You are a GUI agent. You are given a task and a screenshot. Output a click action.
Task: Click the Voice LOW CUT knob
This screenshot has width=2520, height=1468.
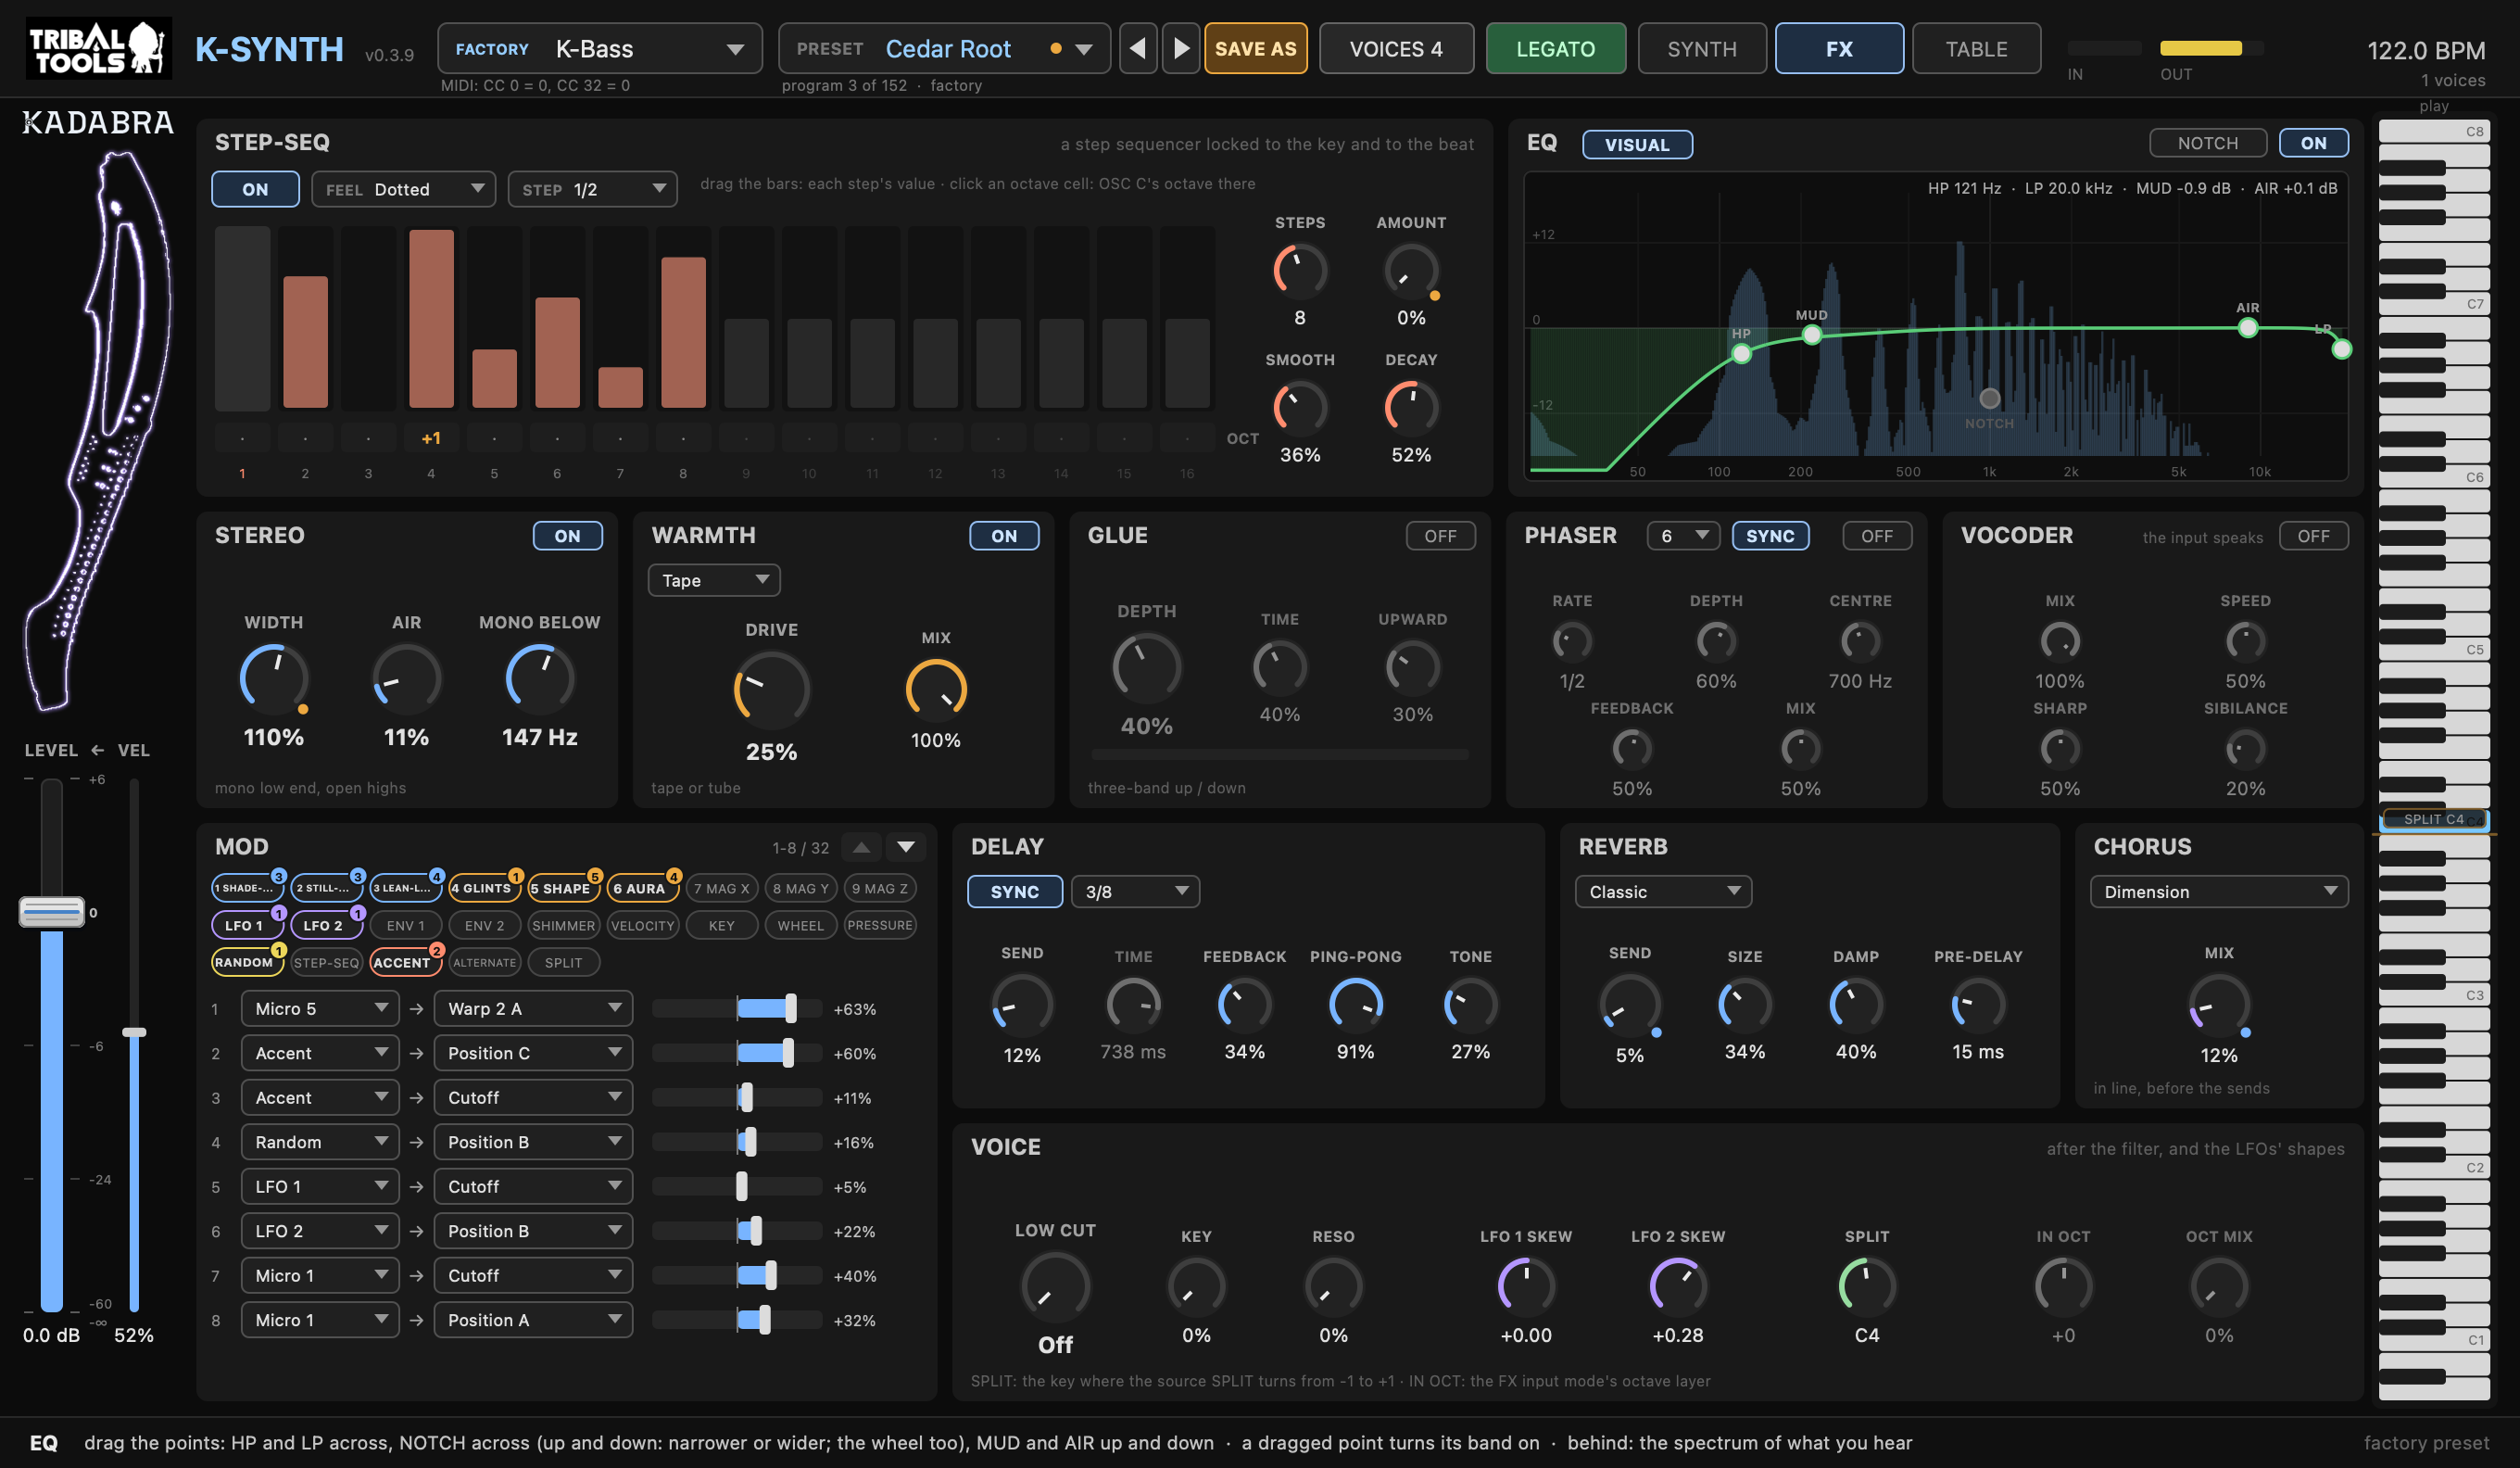click(1055, 1285)
